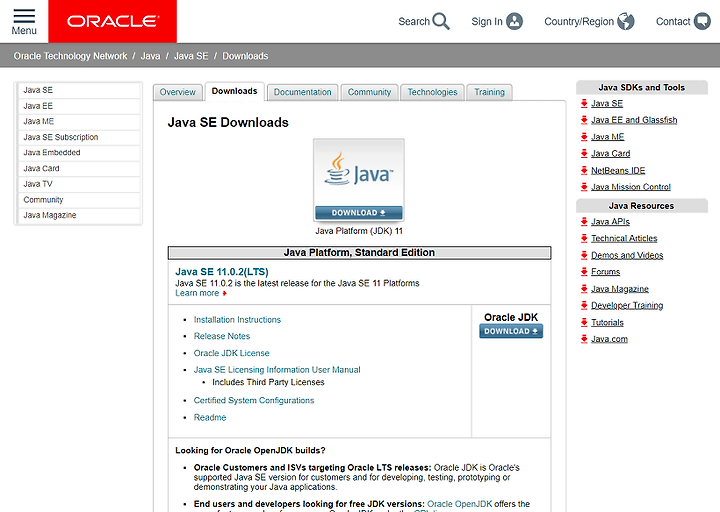Open Java Magazine link in Java Resources
The height and width of the screenshot is (512, 720).
(620, 289)
